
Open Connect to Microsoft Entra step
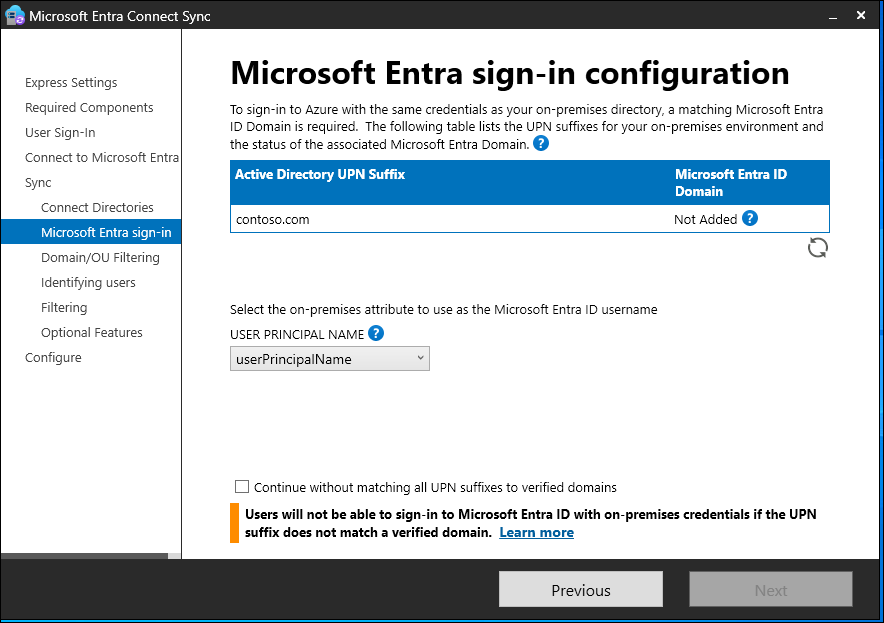coord(102,158)
